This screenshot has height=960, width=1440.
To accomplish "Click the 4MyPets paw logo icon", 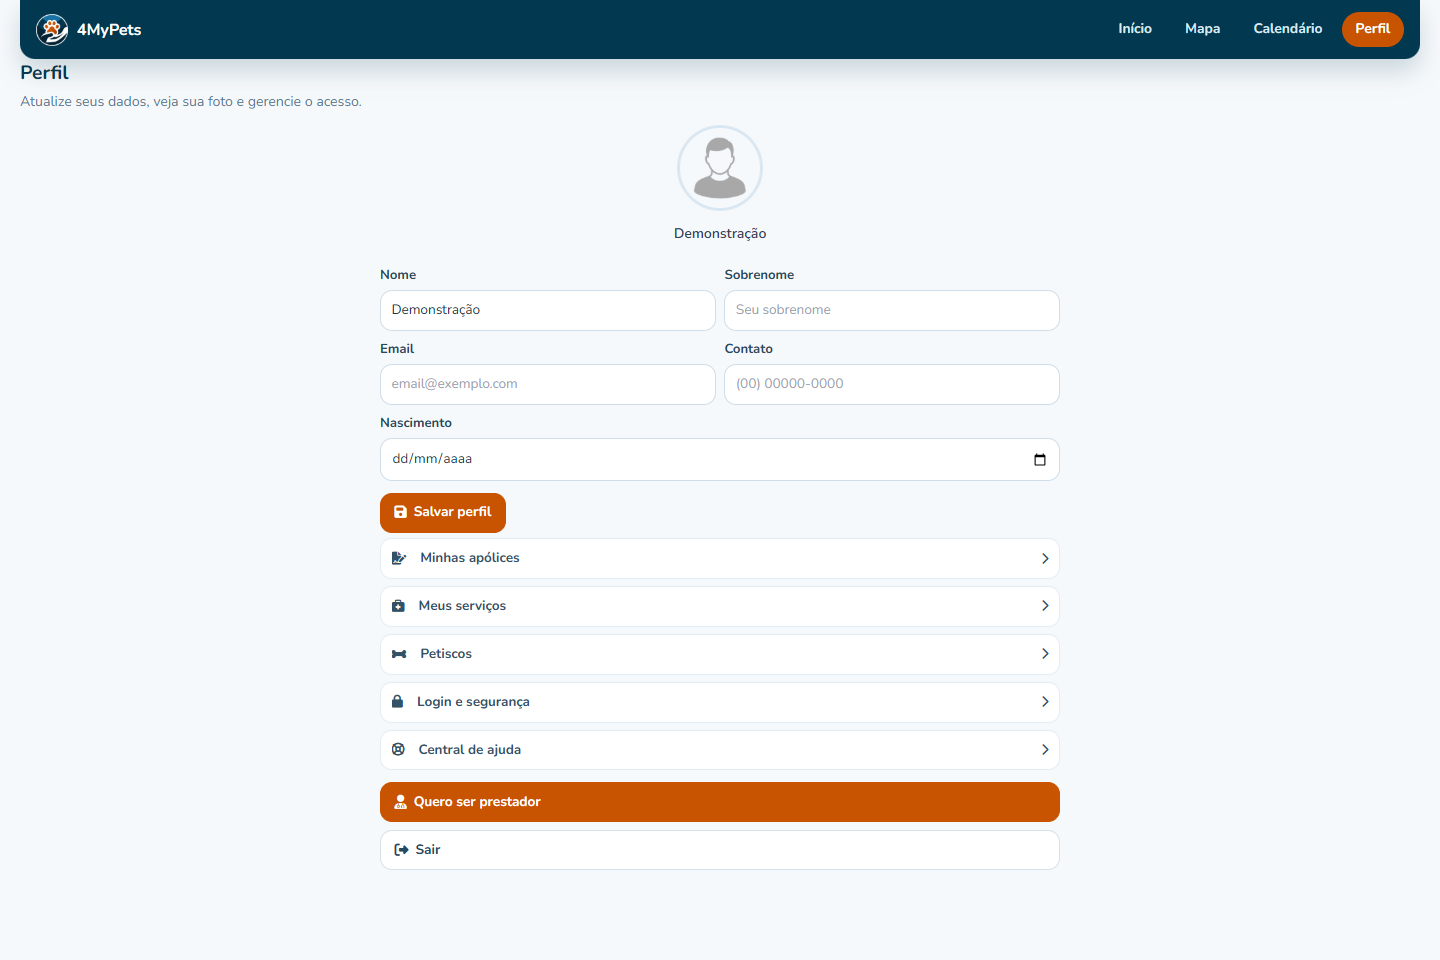I will 52,30.
